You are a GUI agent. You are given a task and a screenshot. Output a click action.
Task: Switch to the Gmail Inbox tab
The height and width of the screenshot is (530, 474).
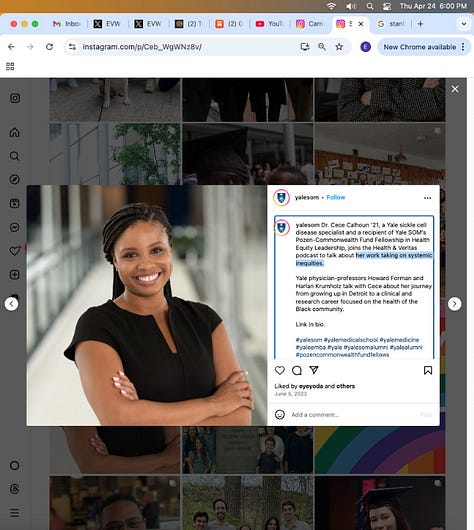67,24
